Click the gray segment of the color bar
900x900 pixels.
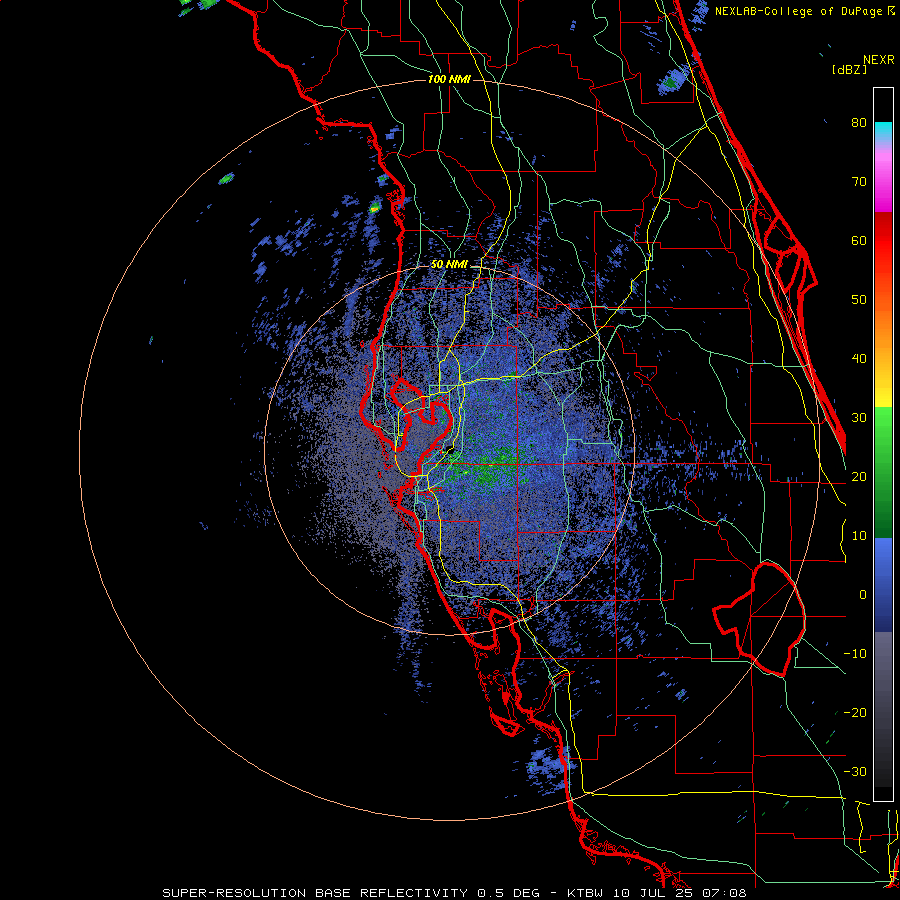click(883, 709)
